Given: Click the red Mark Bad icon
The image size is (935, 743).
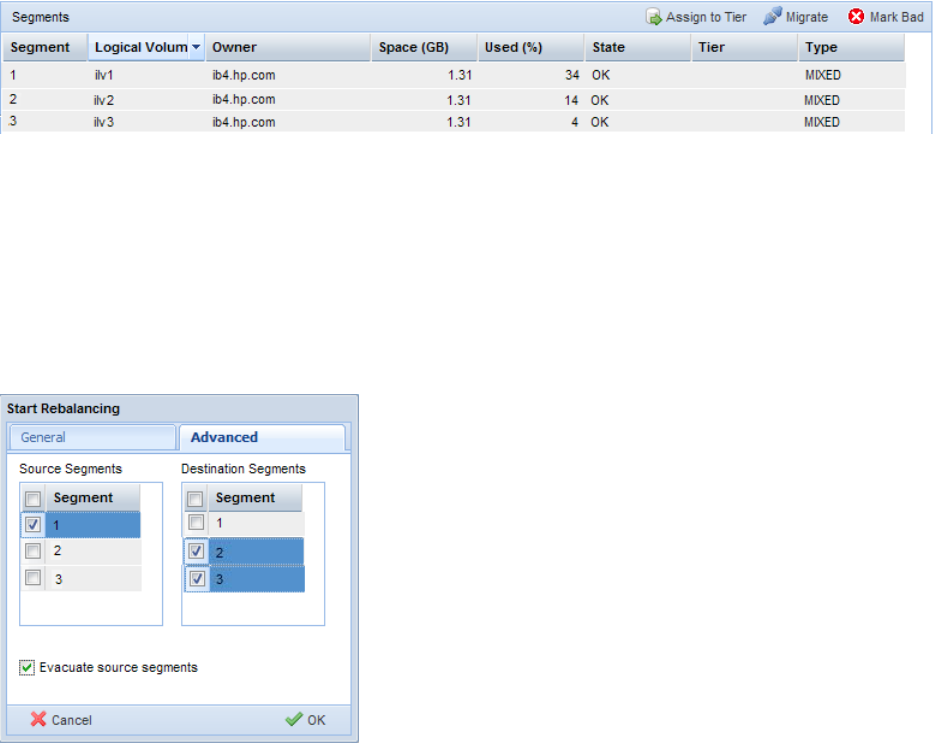Looking at the screenshot, I should [856, 17].
